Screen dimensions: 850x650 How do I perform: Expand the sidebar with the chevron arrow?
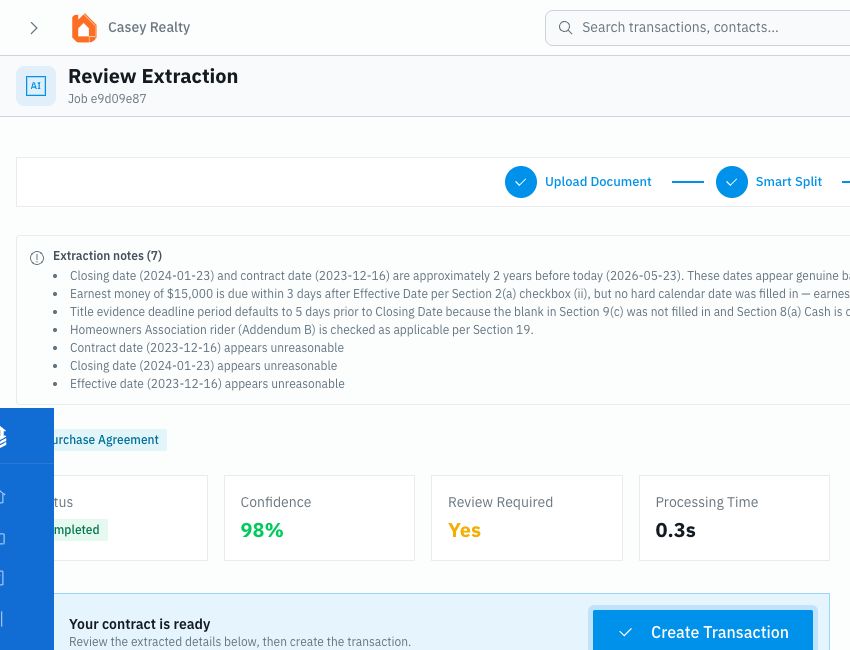coord(34,28)
